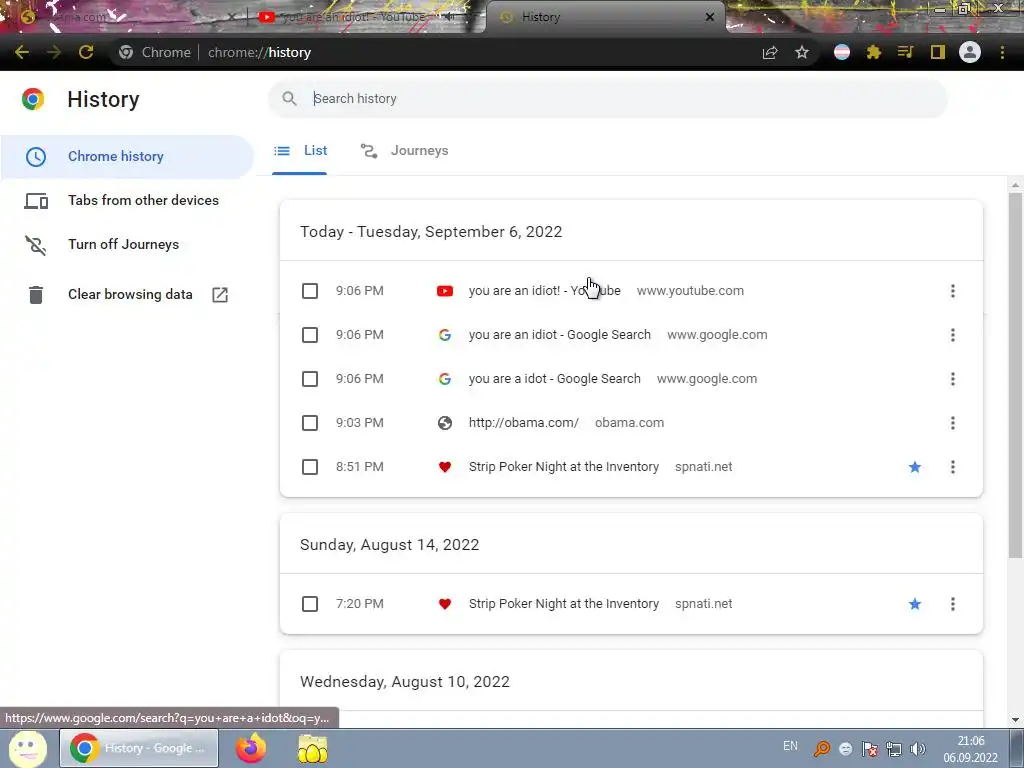This screenshot has width=1024, height=768.
Task: Click the chrome://history address bar
Action: [x=431, y=52]
